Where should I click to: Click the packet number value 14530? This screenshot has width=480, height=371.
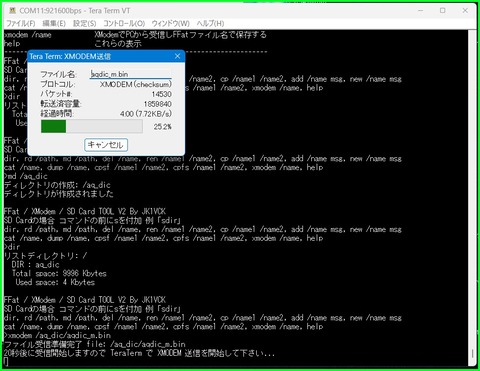point(162,94)
